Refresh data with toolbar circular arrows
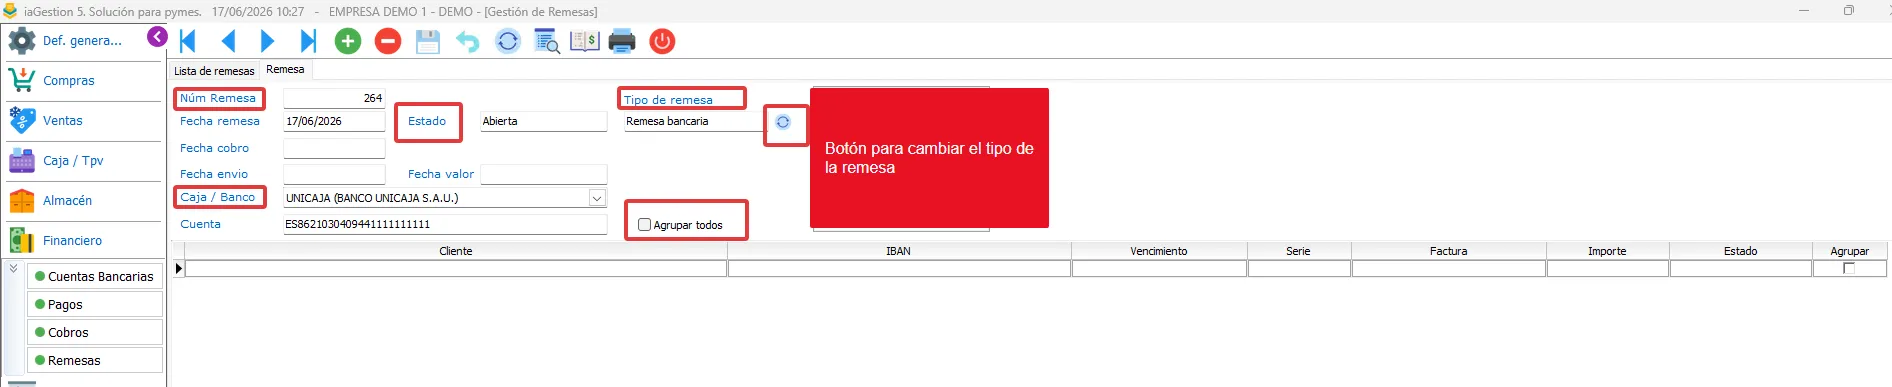Viewport: 1892px width, 387px height. 508,41
